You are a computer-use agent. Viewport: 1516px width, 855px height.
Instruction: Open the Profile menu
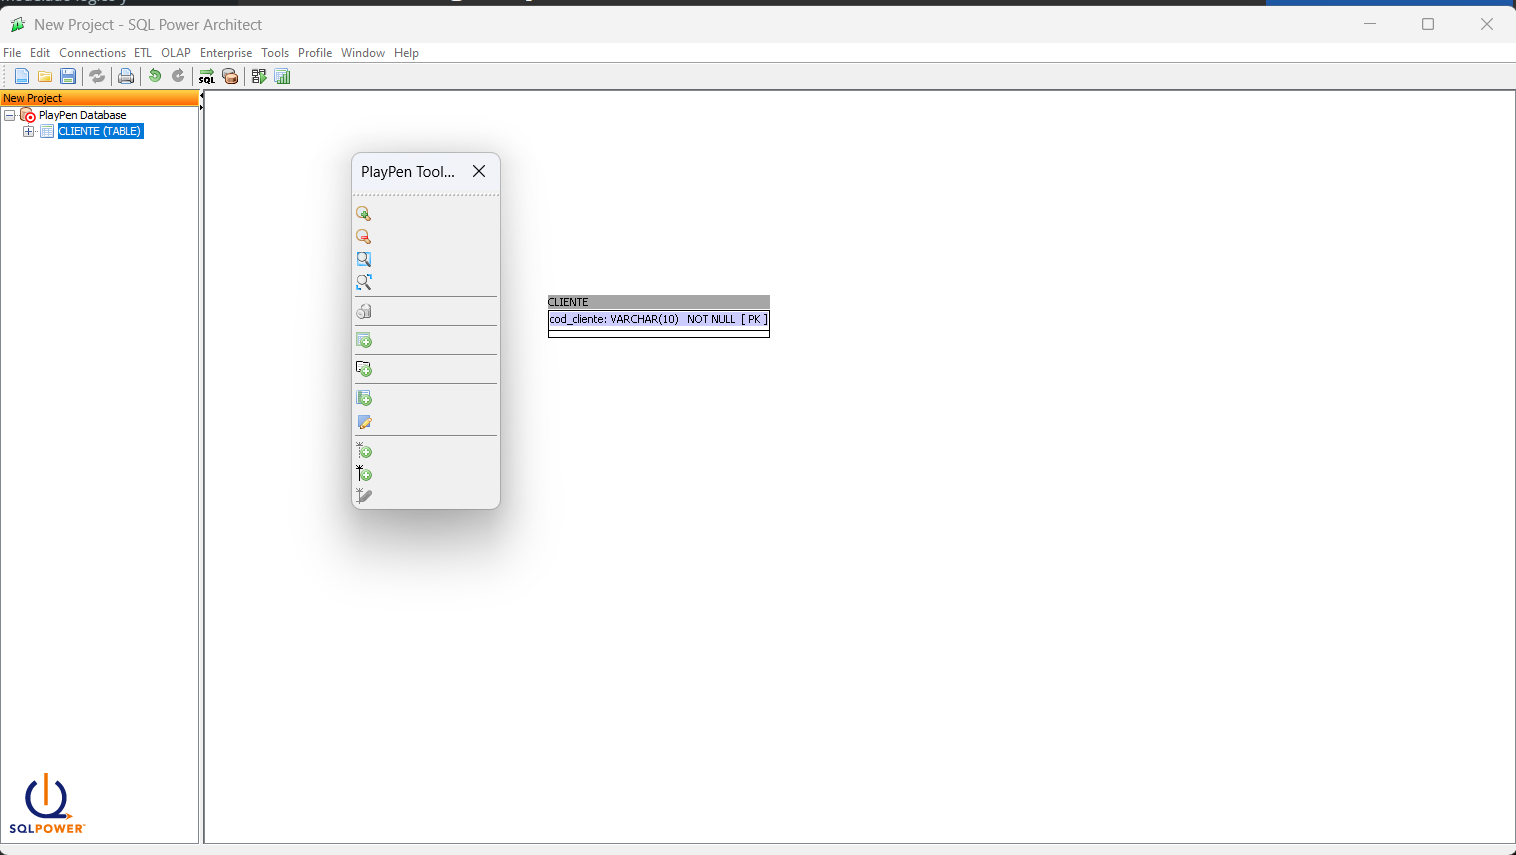315,53
